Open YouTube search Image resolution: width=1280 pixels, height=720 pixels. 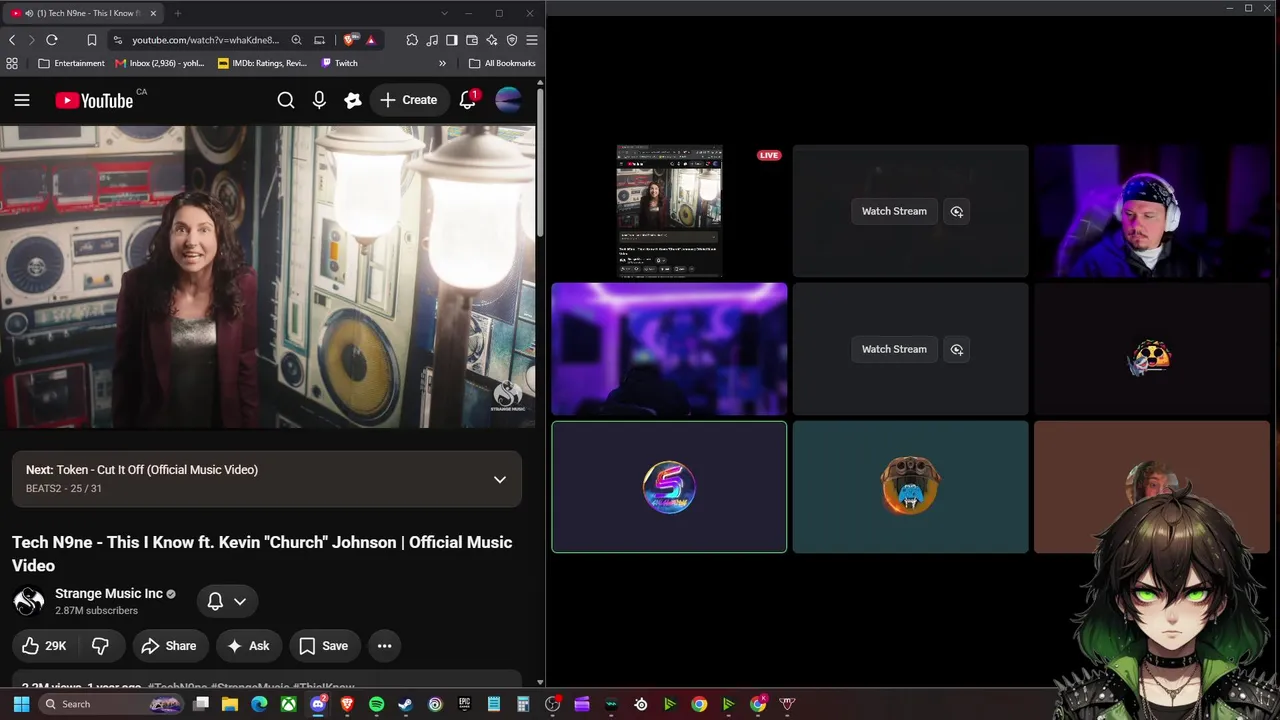pyautogui.click(x=286, y=100)
